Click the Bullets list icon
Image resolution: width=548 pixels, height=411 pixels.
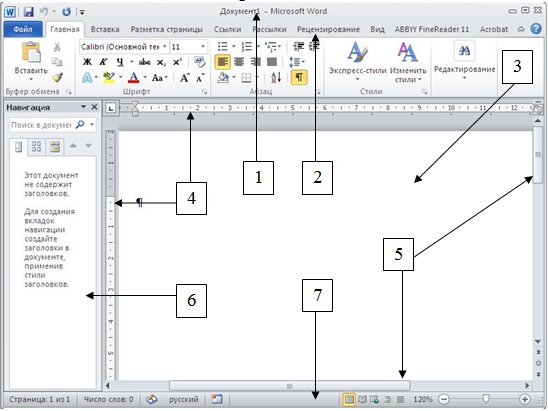[x=223, y=46]
